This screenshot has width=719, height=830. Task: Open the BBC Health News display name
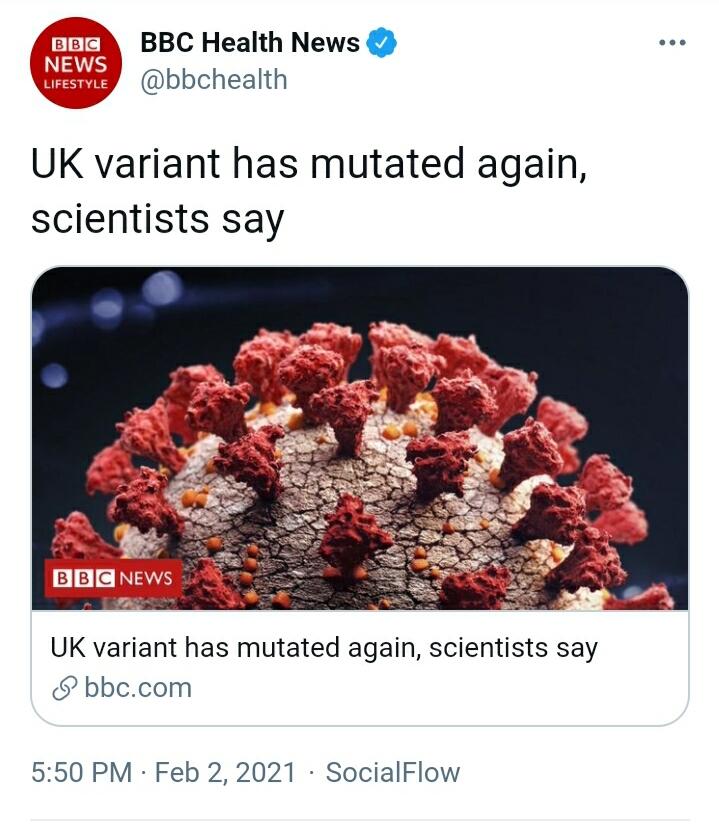click(249, 43)
